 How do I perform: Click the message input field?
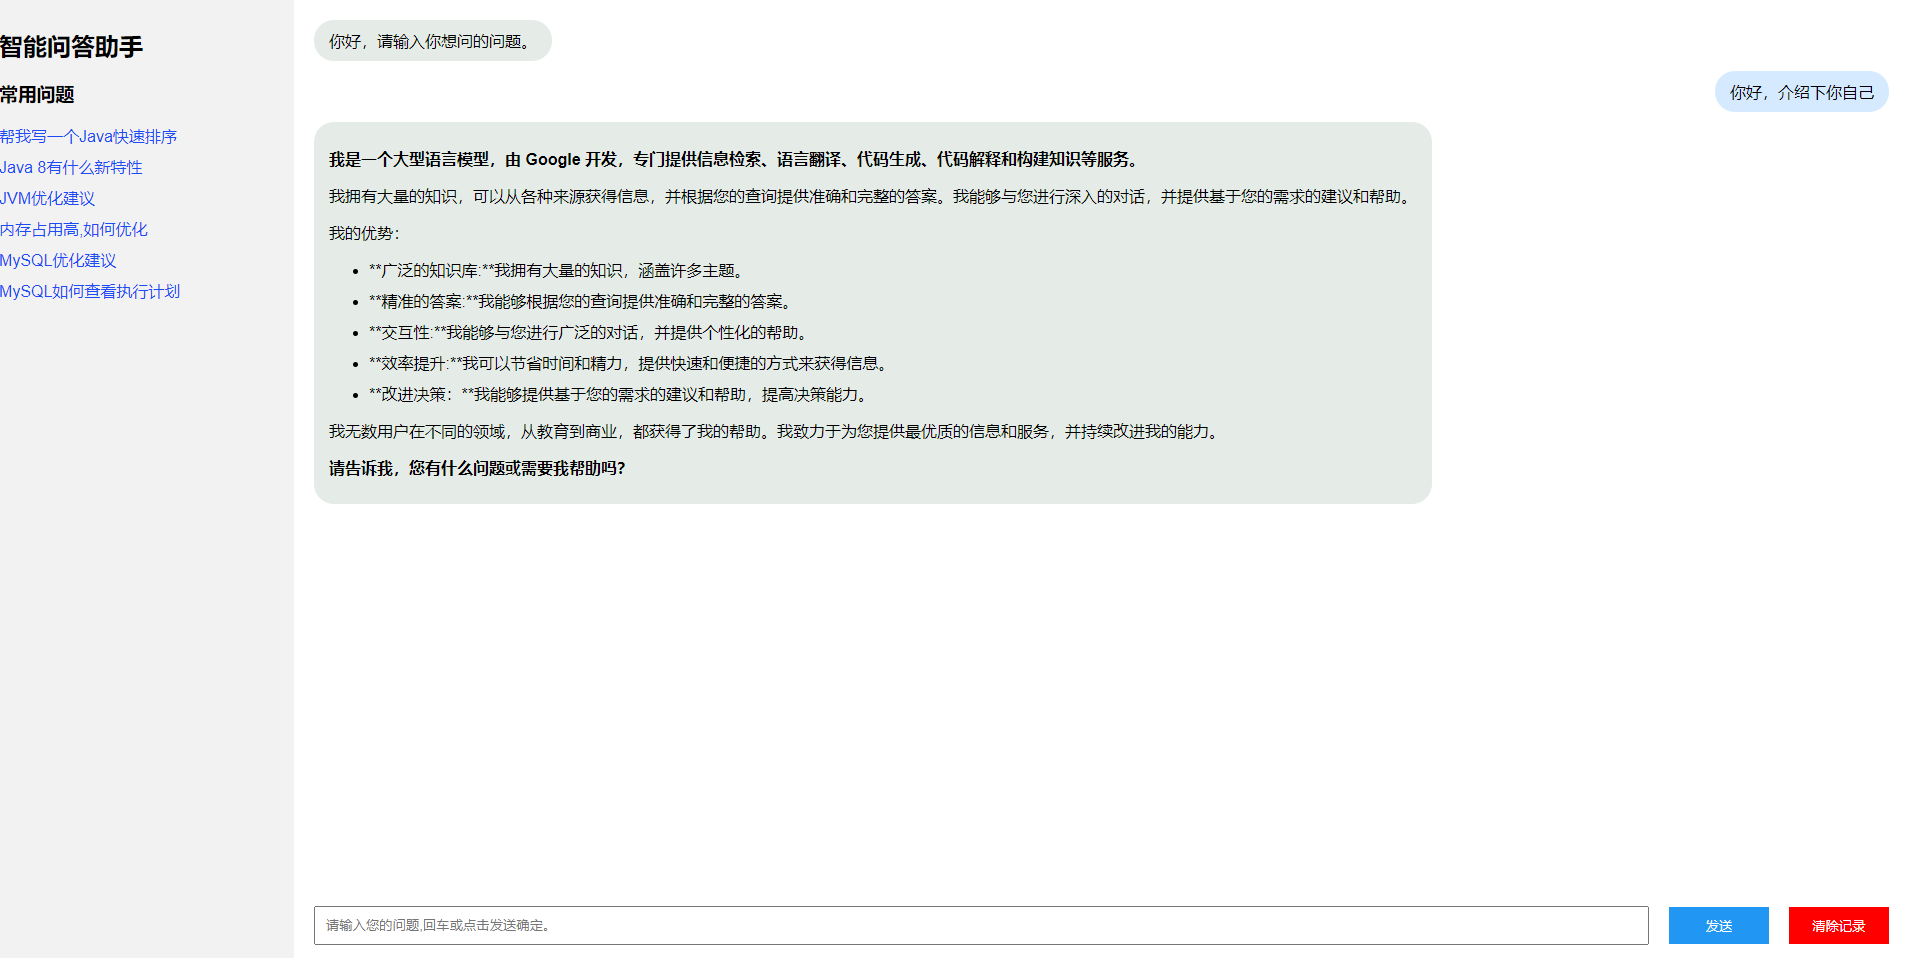(980, 925)
